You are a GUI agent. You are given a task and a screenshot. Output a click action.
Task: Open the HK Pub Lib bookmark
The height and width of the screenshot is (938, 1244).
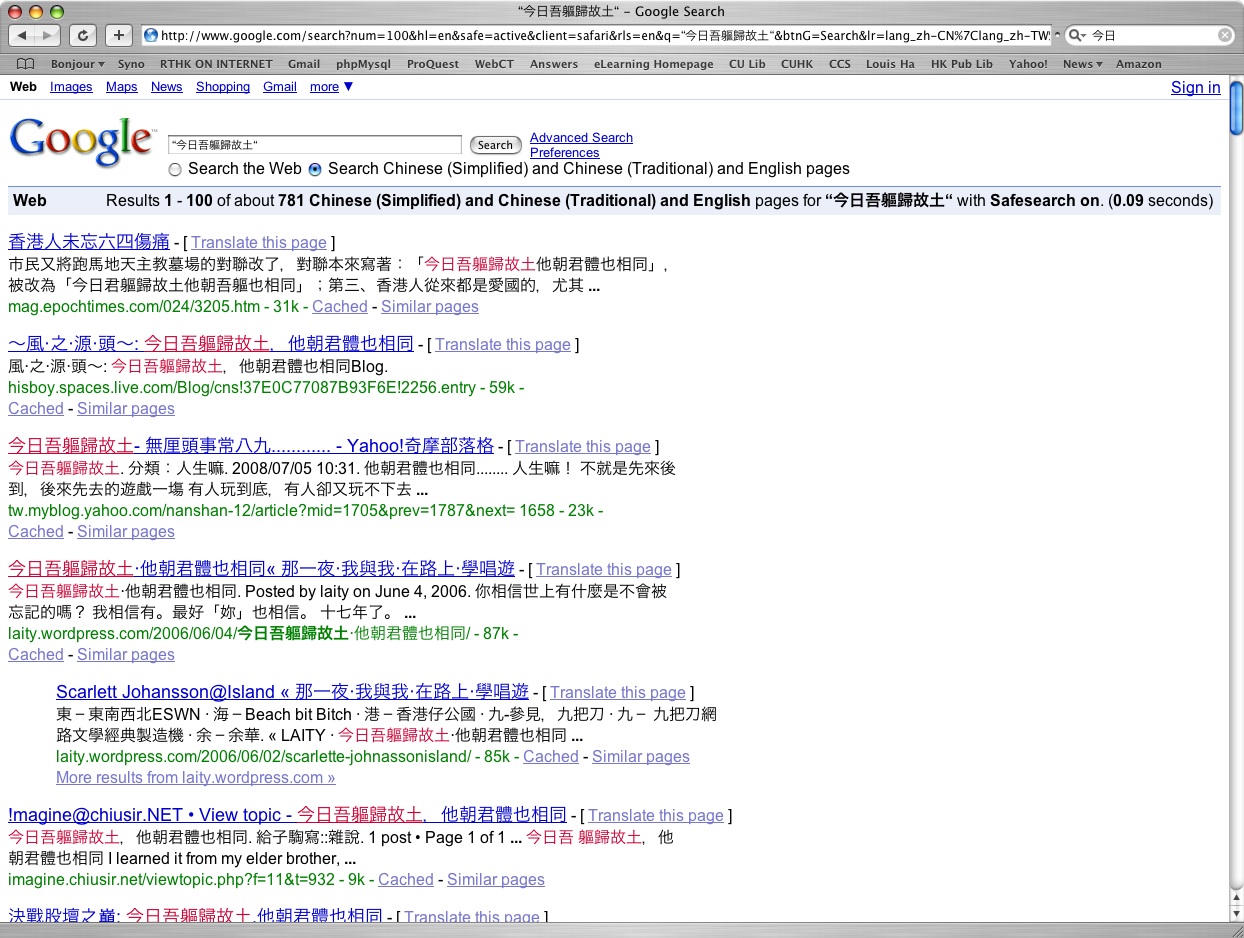961,64
